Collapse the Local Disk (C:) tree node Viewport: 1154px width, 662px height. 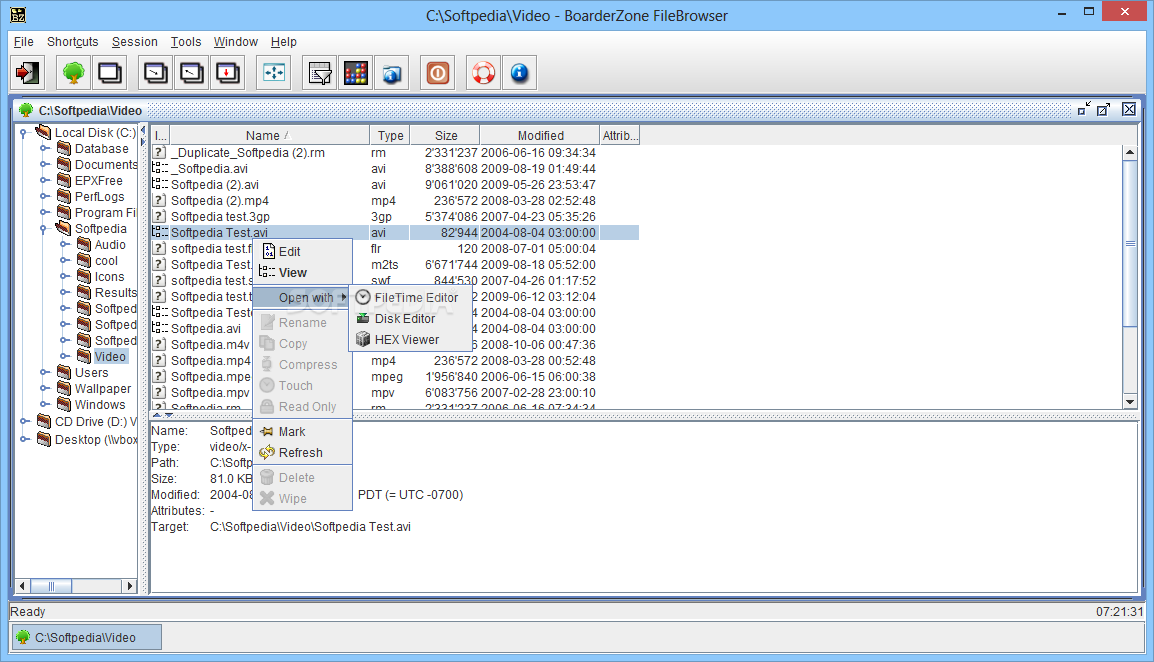[x=24, y=133]
